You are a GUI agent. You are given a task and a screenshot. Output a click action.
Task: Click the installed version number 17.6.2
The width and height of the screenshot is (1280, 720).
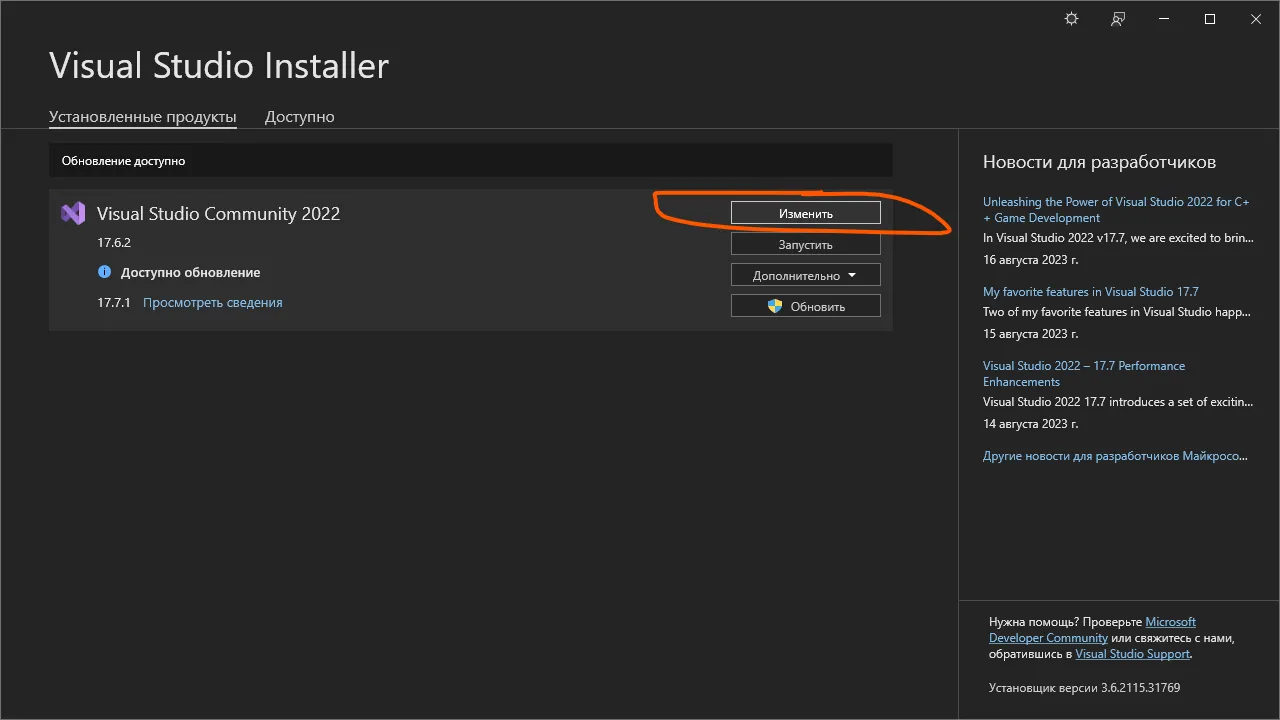point(114,242)
